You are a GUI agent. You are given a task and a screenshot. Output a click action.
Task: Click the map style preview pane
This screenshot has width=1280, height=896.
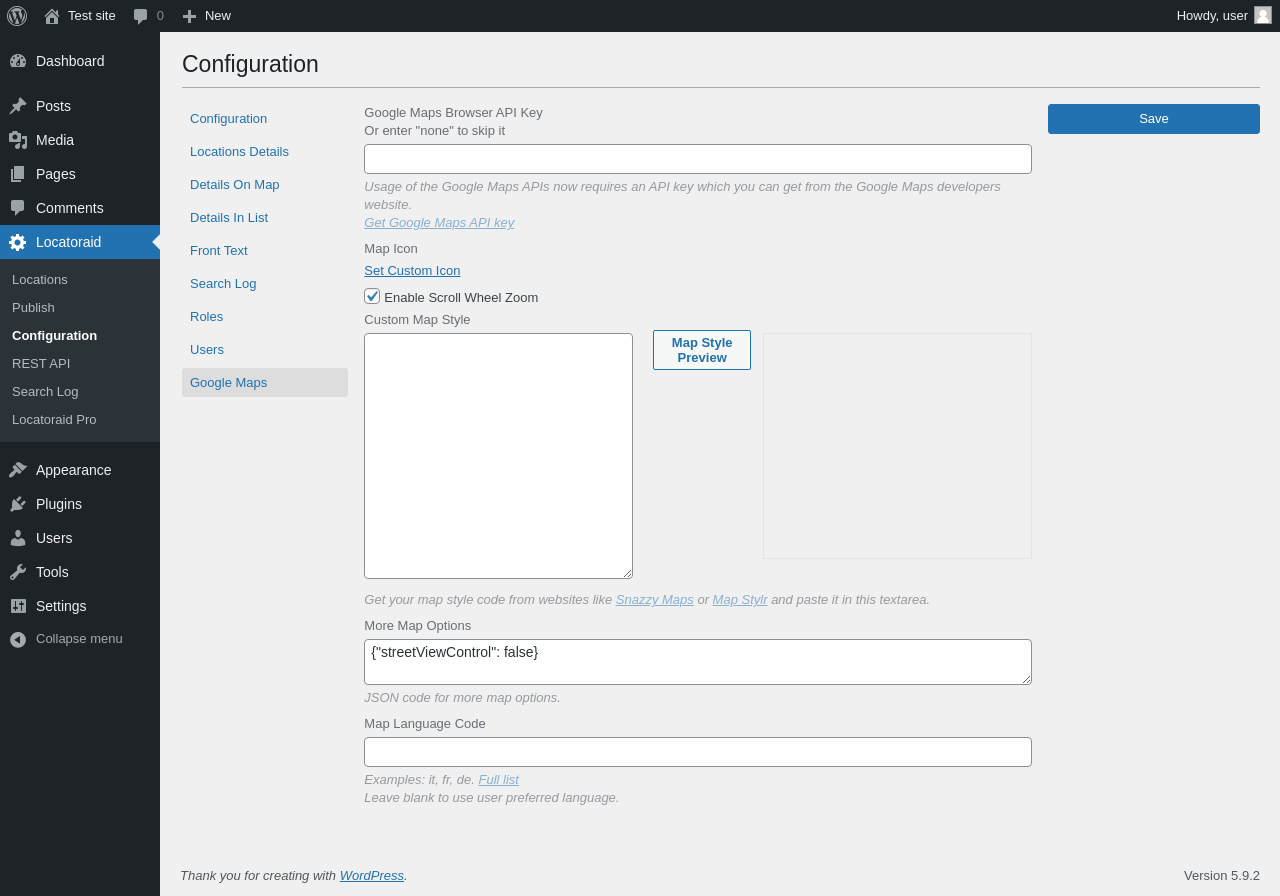pyautogui.click(x=897, y=446)
